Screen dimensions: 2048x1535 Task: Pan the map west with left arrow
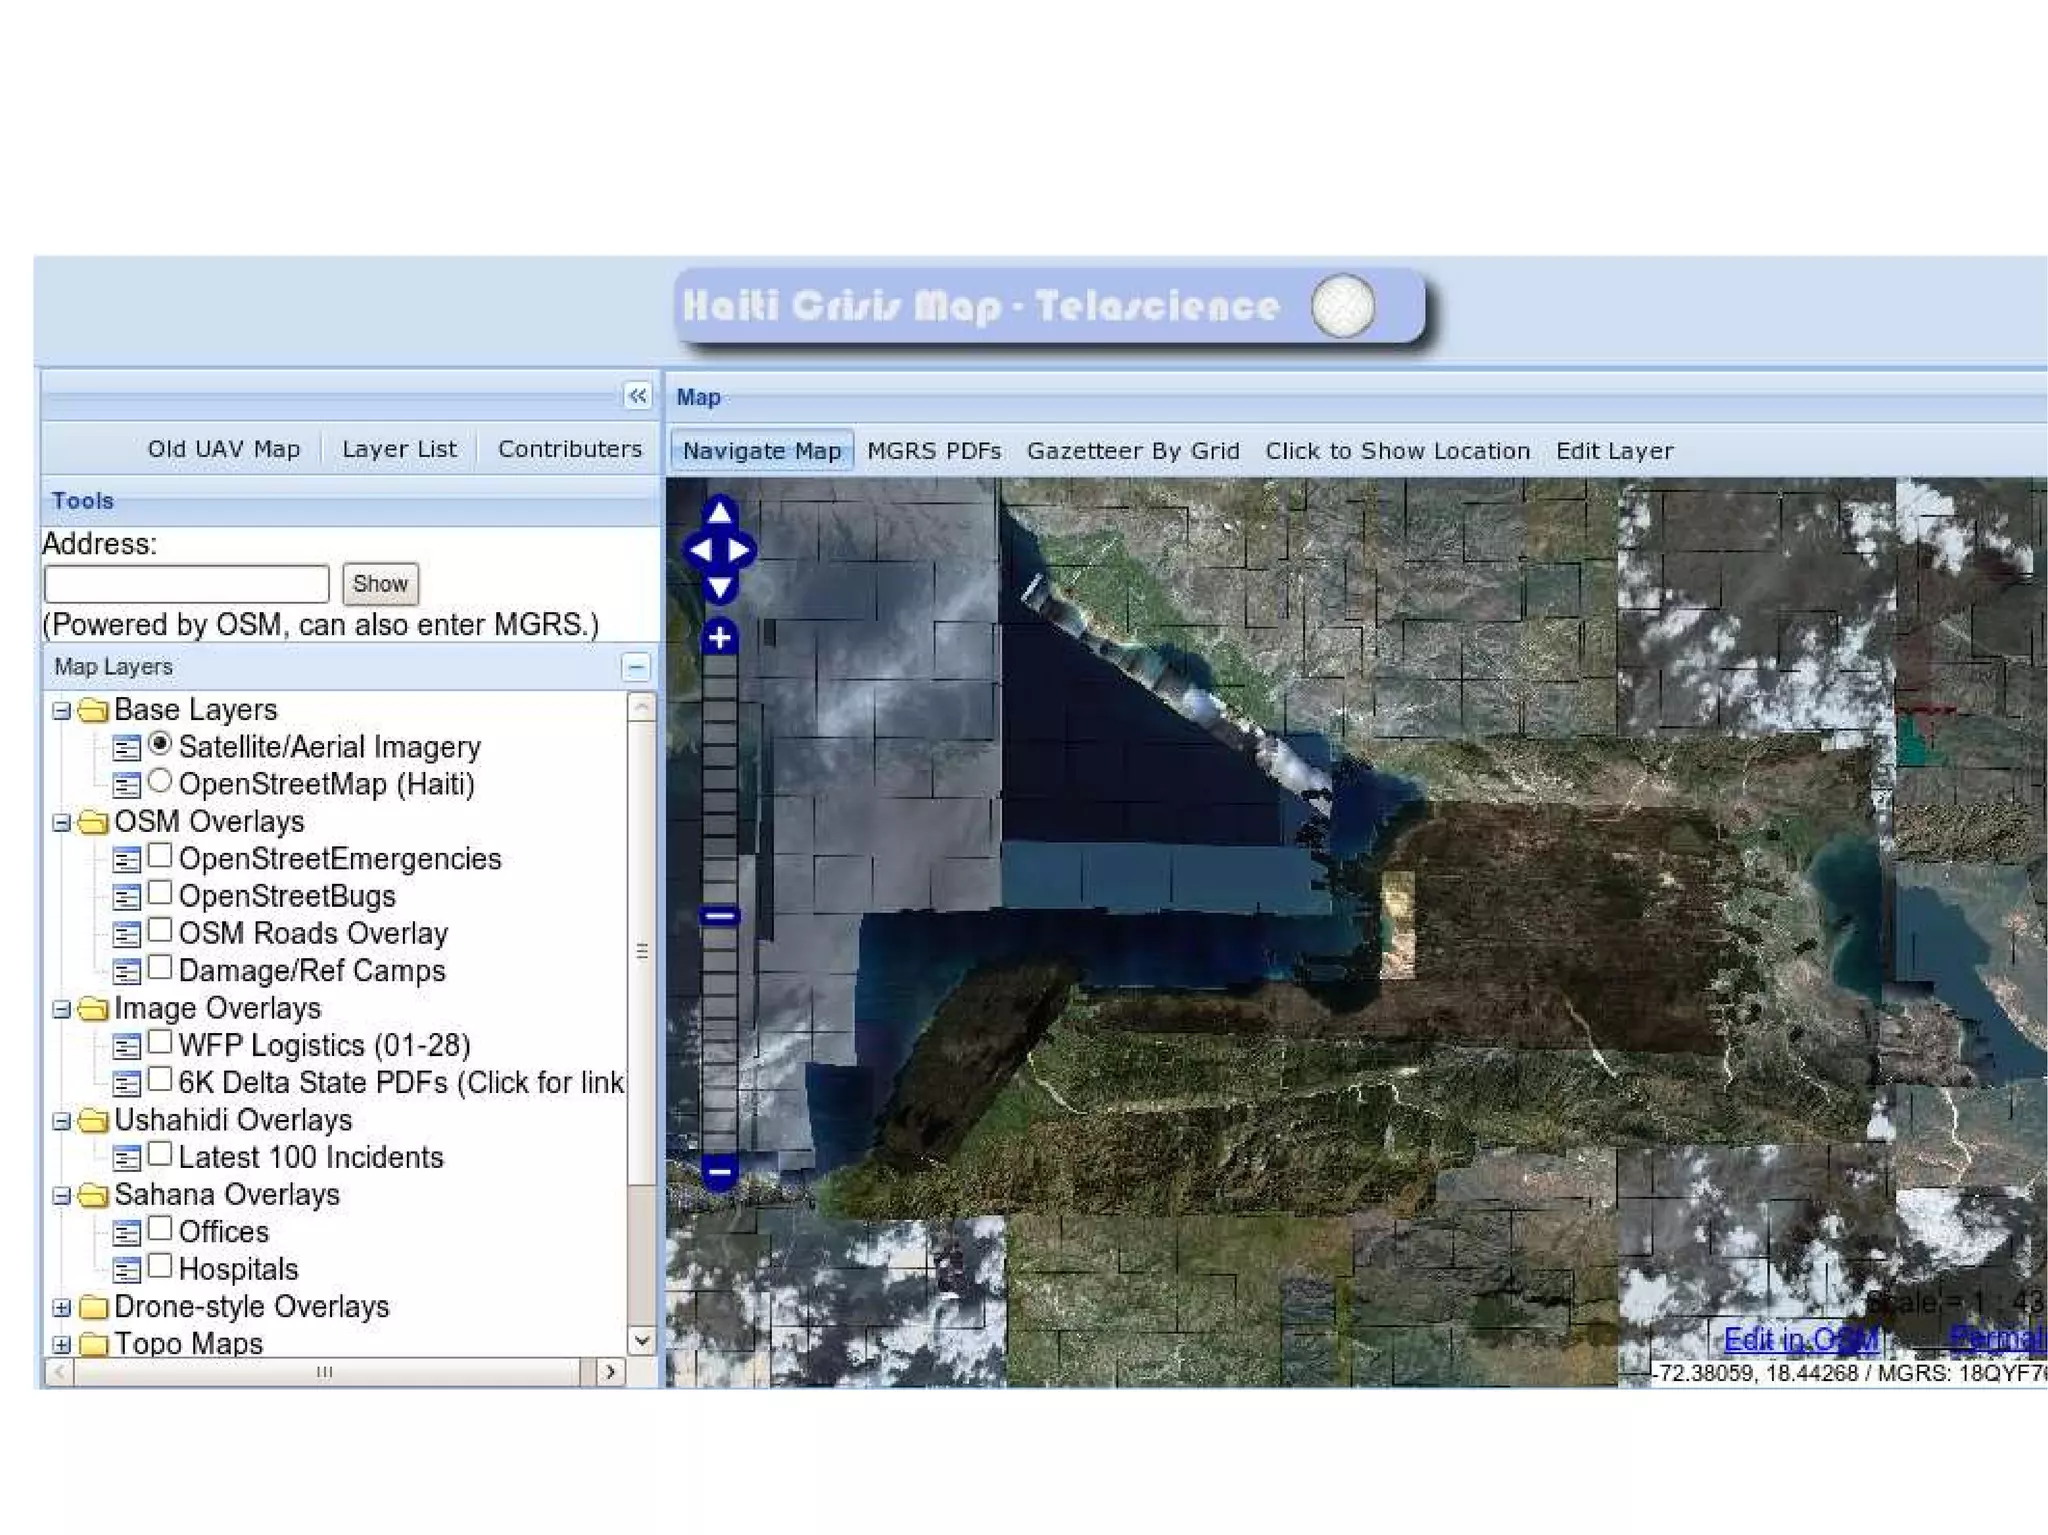pos(699,550)
